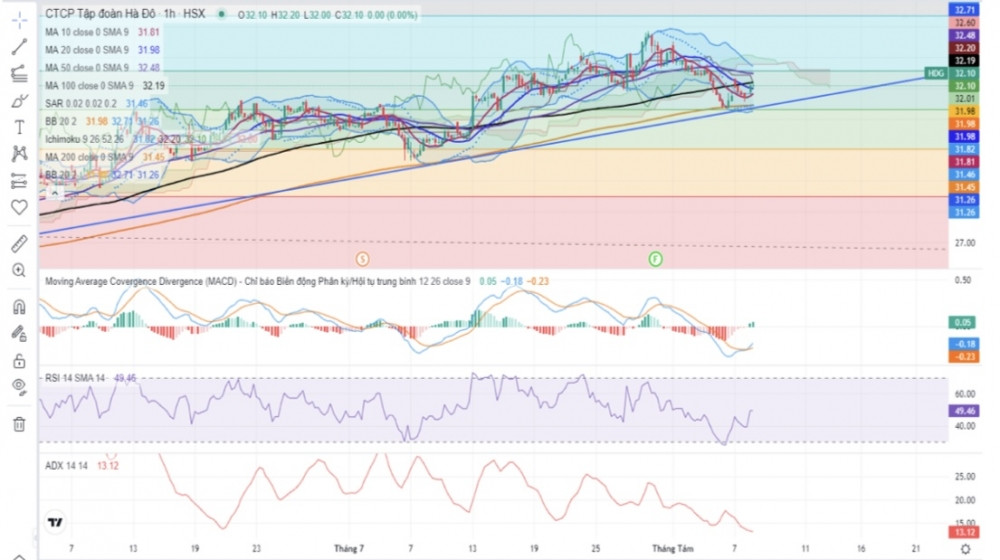Select the Text annotation tool
1000x560 pixels.
(x=19, y=127)
